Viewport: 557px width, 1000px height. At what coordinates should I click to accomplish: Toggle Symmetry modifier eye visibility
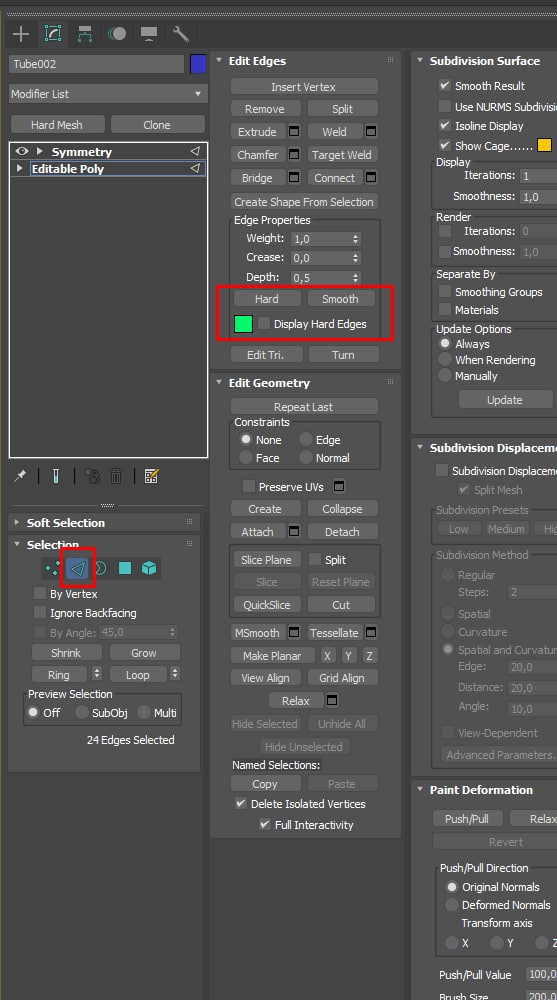point(22,151)
